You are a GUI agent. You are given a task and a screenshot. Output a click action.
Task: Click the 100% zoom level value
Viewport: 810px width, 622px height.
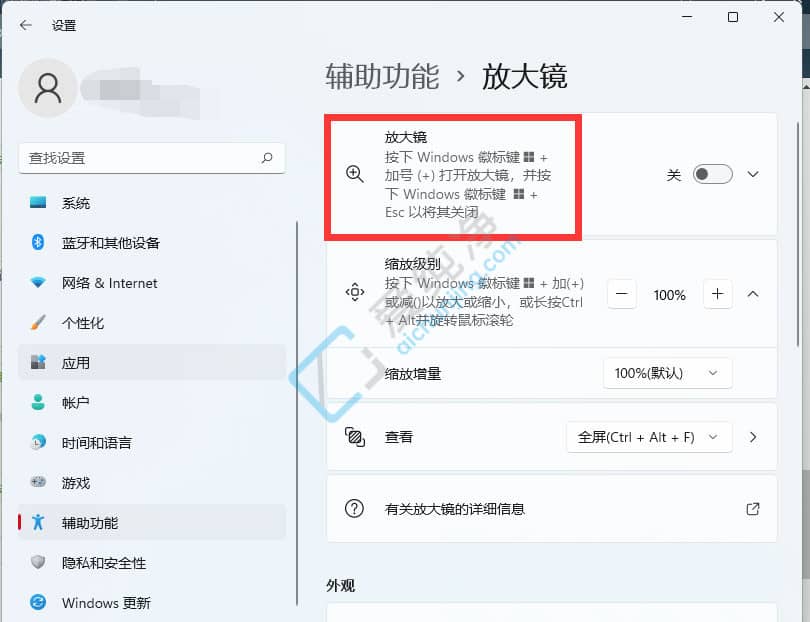669,295
